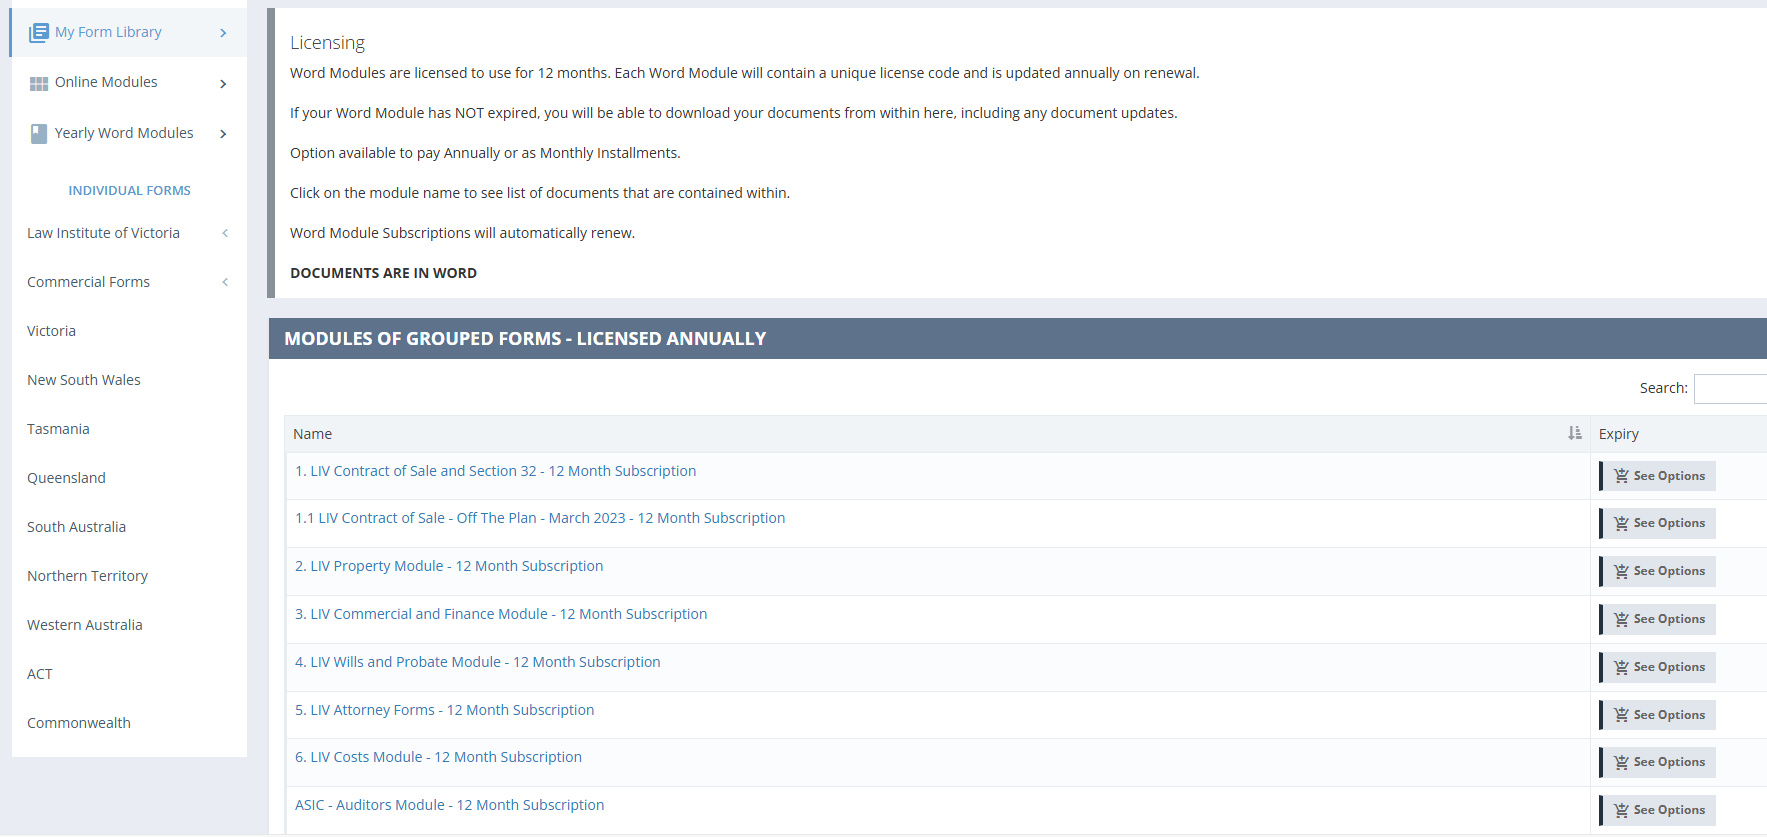This screenshot has width=1767, height=837.
Task: Open the My Form Library icon
Action: coord(39,33)
